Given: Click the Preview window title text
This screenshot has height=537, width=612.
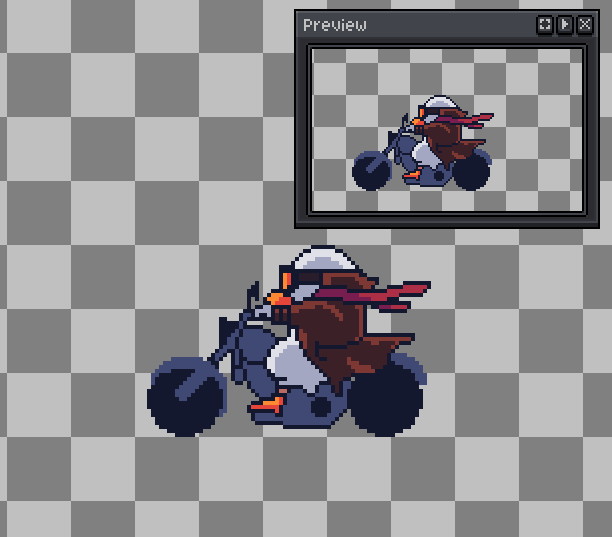Looking at the screenshot, I should tap(334, 25).
